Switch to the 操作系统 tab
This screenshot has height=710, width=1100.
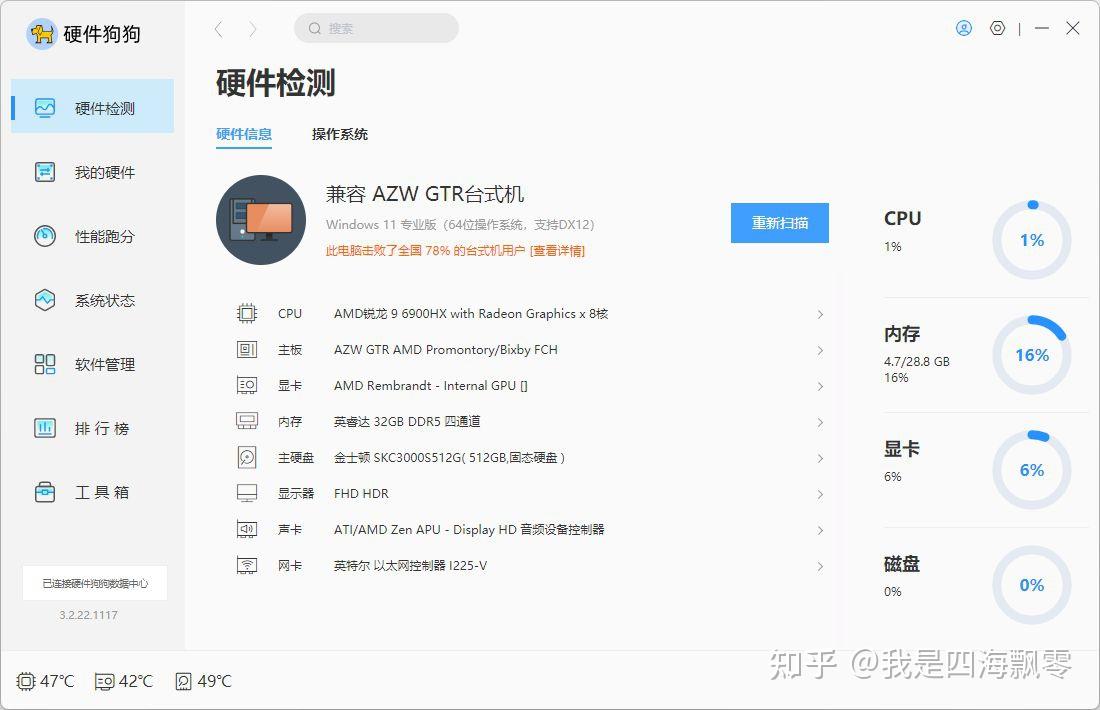point(340,133)
